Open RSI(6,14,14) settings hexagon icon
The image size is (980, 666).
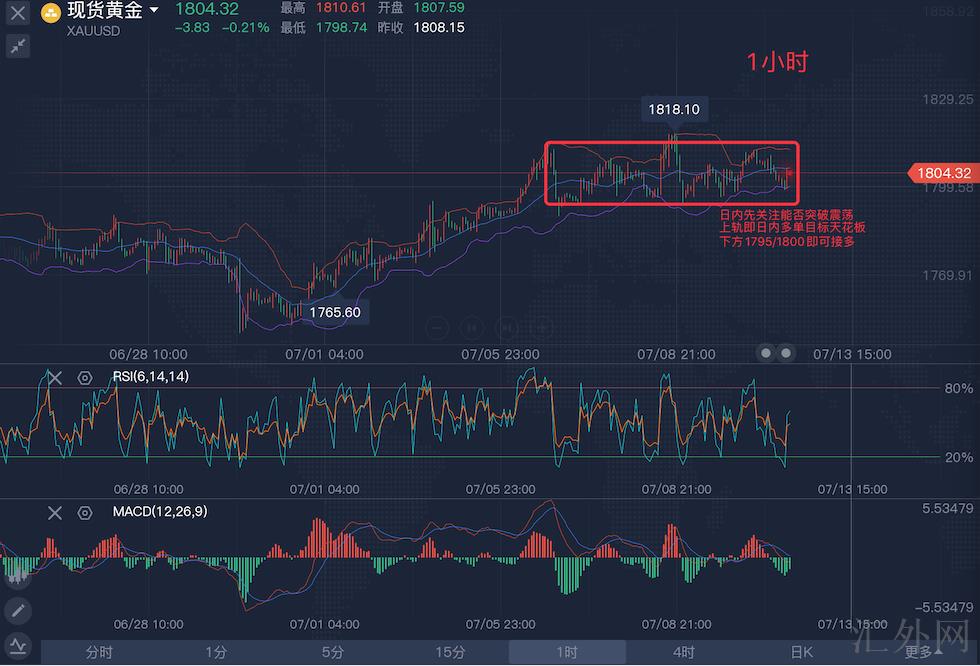pos(85,378)
